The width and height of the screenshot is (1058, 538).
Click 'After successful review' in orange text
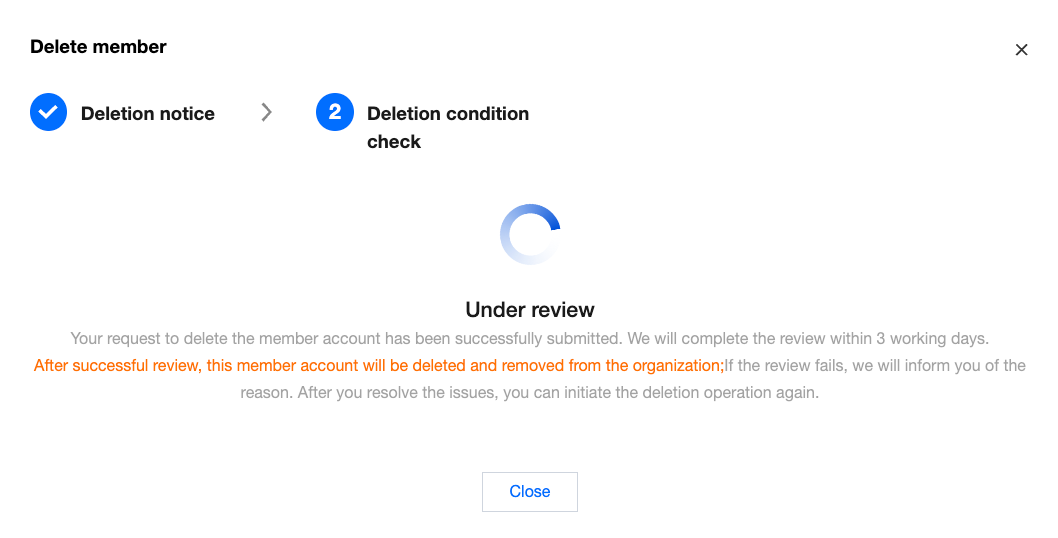(116, 366)
